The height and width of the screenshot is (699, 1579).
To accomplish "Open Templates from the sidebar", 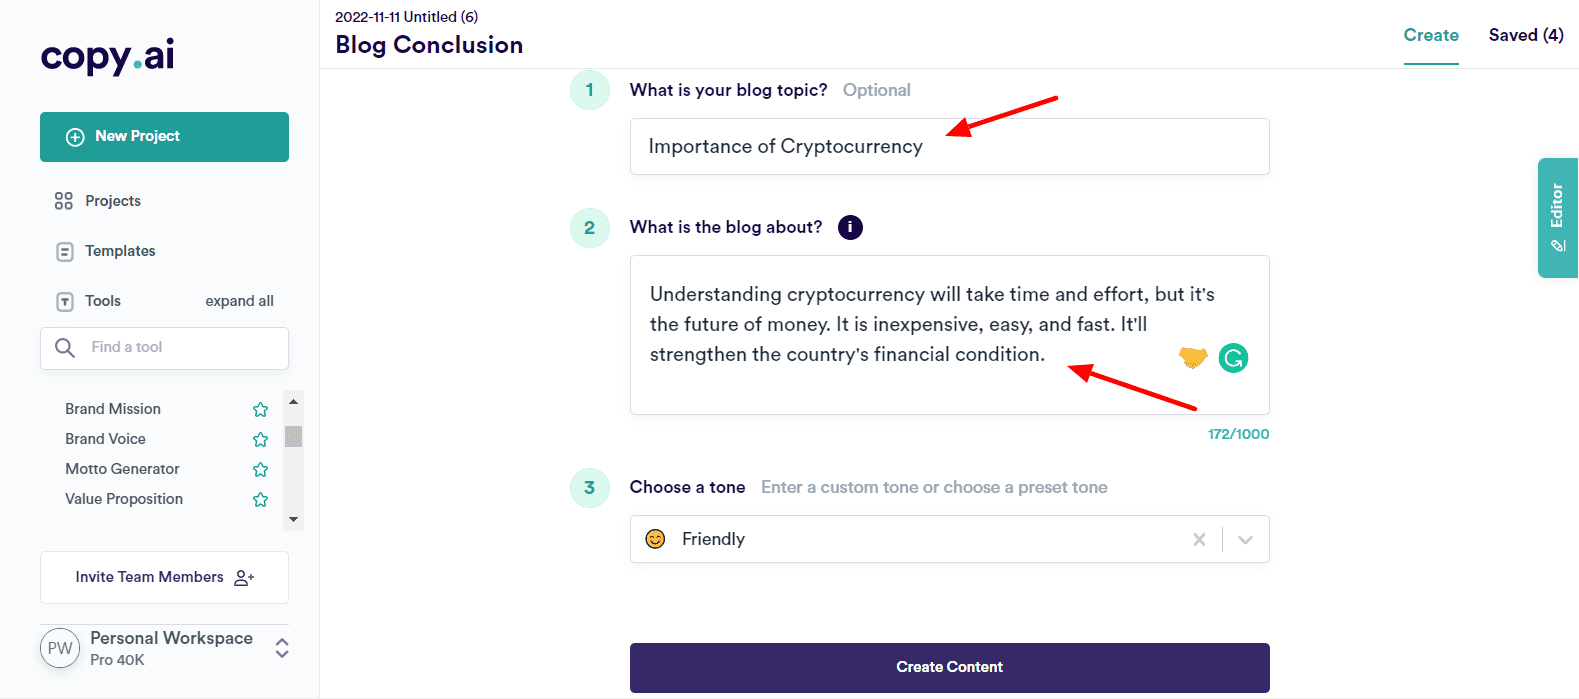I will pyautogui.click(x=120, y=251).
